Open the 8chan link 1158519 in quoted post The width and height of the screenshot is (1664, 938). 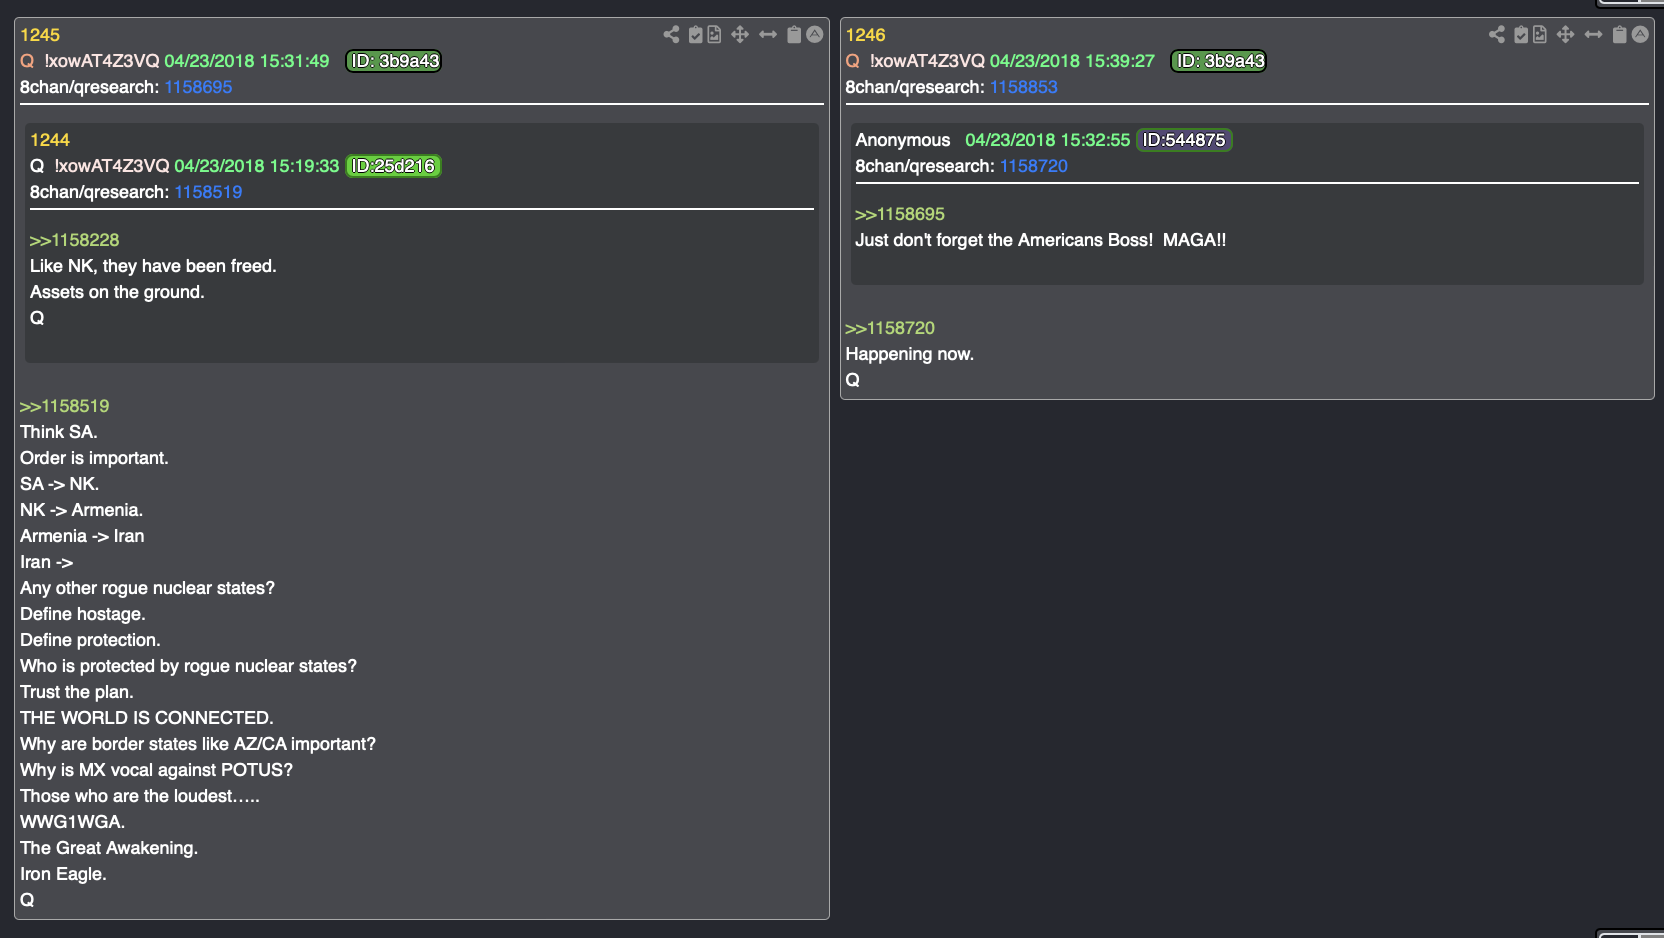coord(208,192)
